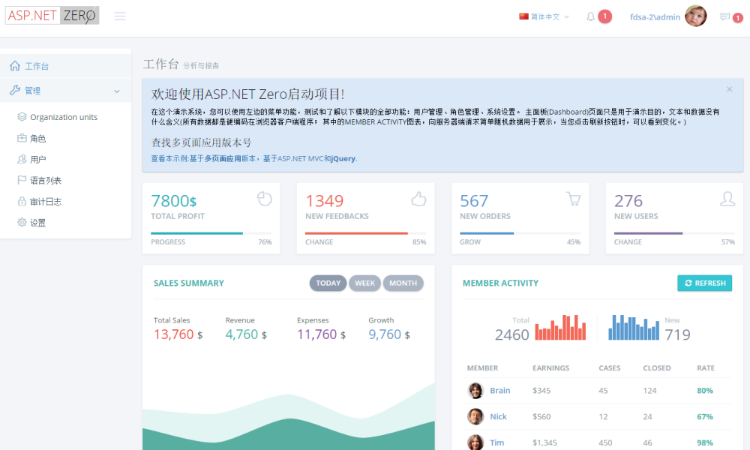Select the MONTH sales filter
The width and height of the screenshot is (750, 450).
(x=403, y=283)
